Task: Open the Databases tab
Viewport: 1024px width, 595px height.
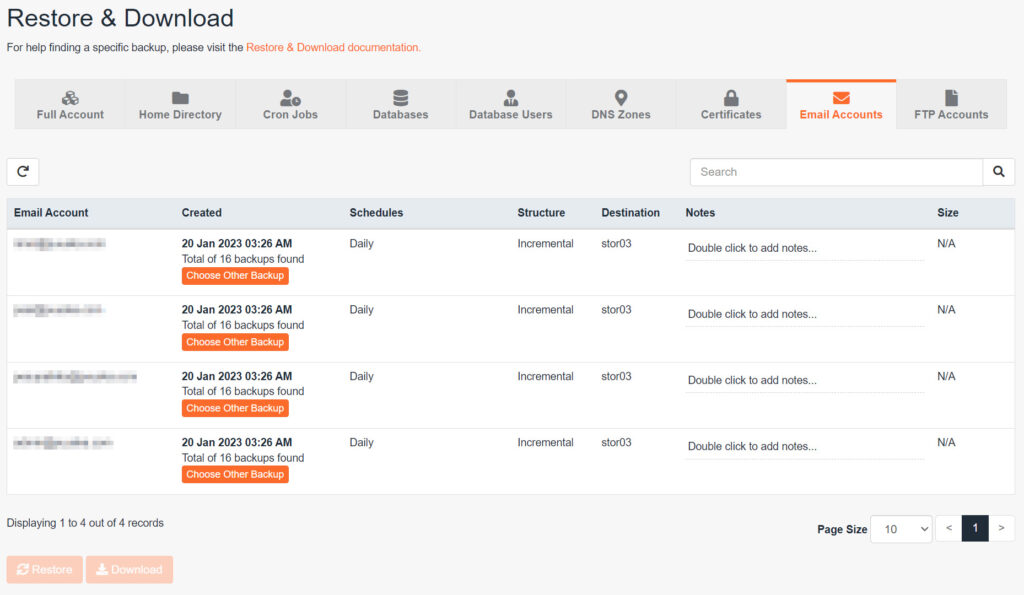Action: click(400, 105)
